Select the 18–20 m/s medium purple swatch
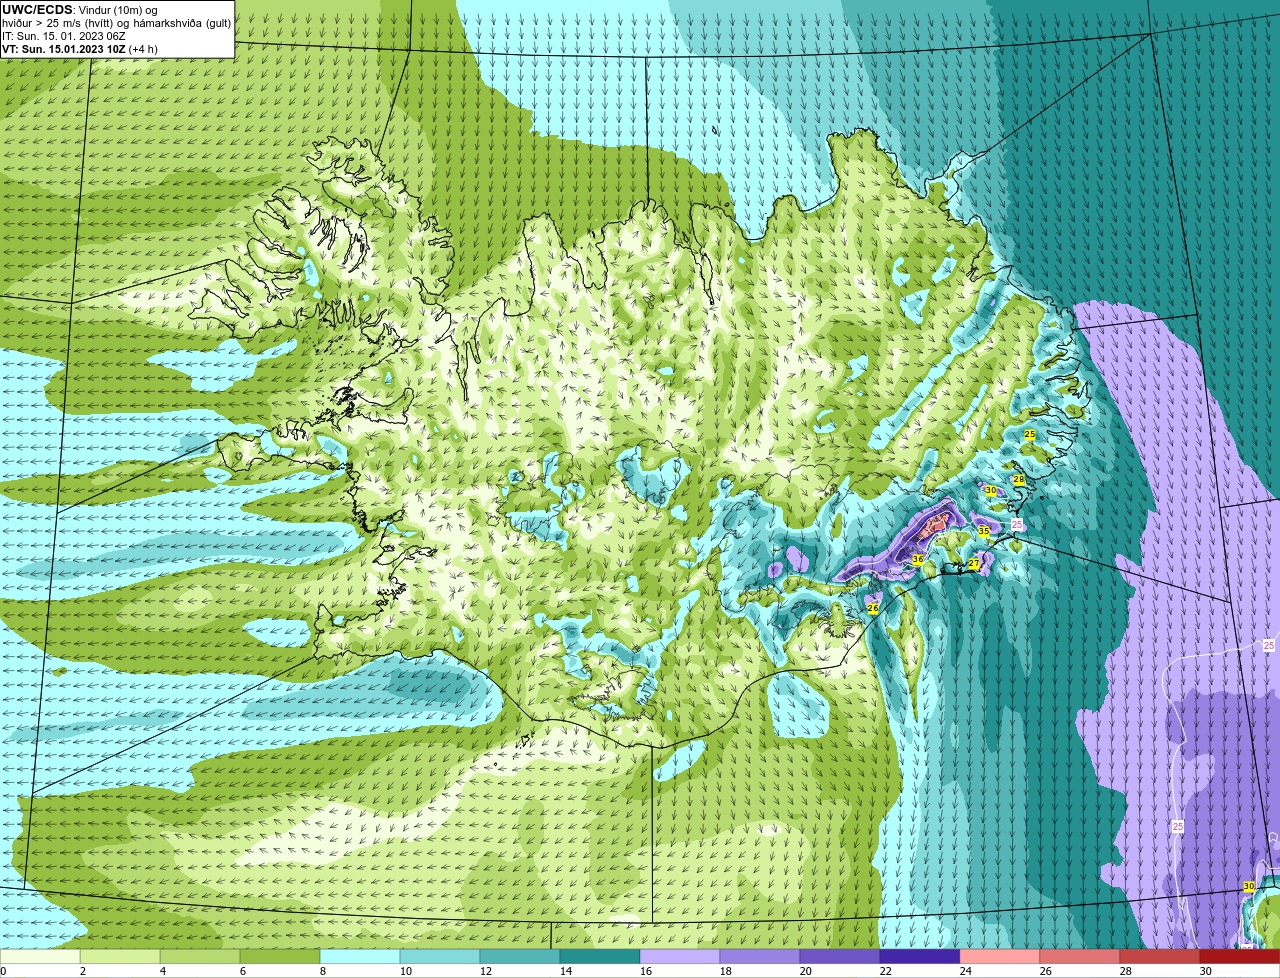The width and height of the screenshot is (1280, 978). 760,957
